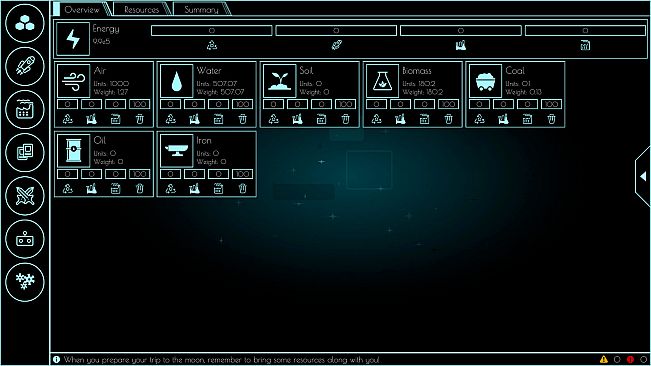The image size is (651, 366).
Task: Click the Air units text 1000
Action: click(120, 84)
